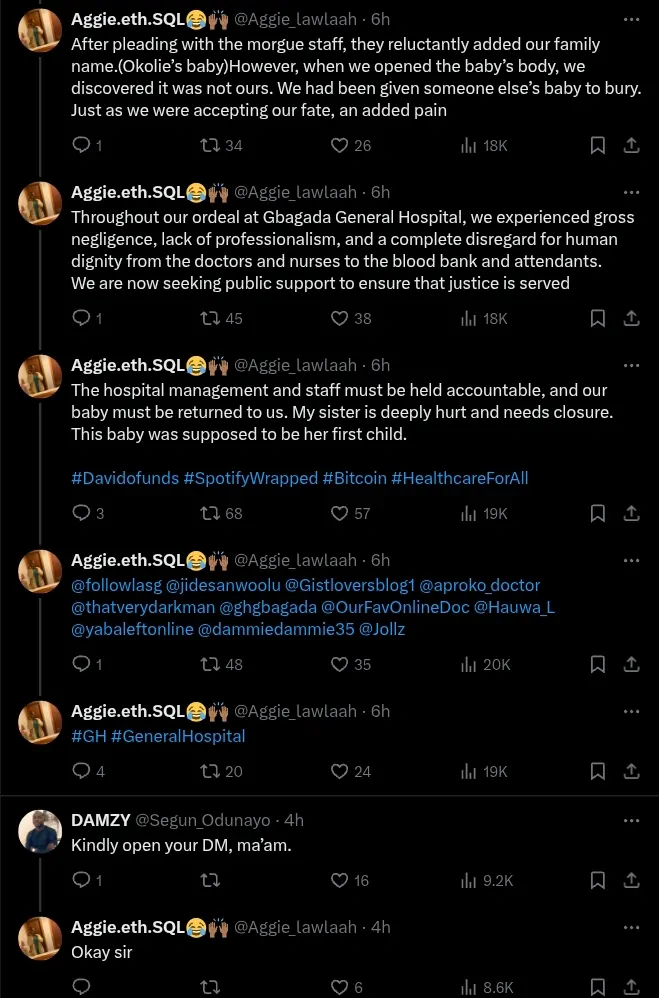Bookmark the morgue staff tweet
The height and width of the screenshot is (998, 659).
597,145
